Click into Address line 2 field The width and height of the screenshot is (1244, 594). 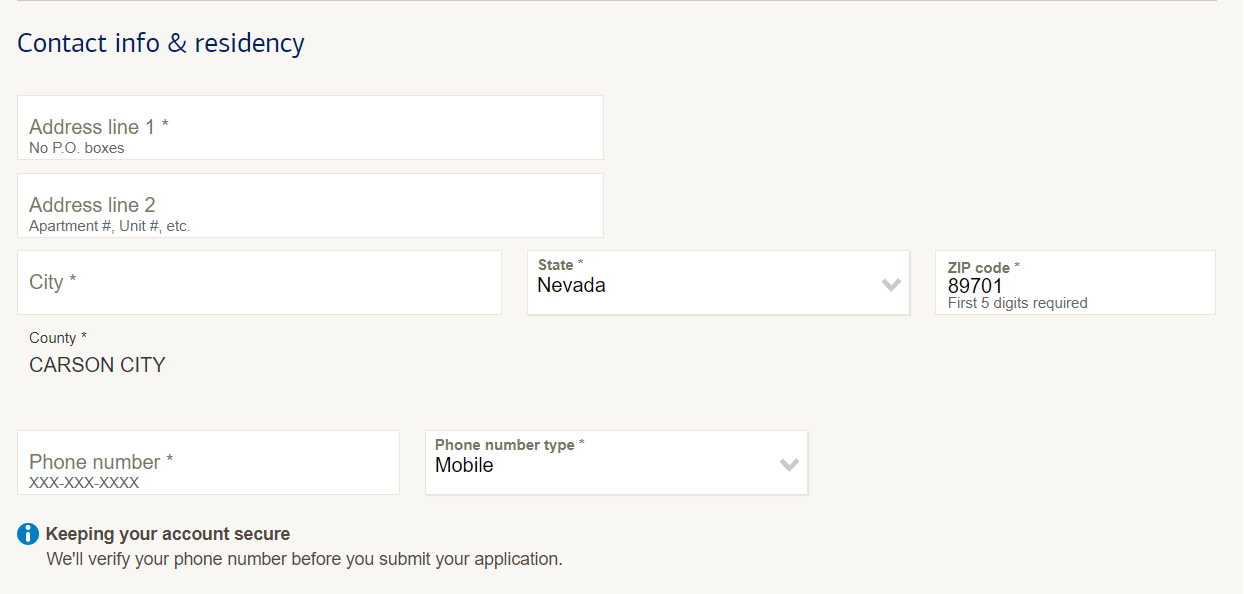click(x=310, y=205)
